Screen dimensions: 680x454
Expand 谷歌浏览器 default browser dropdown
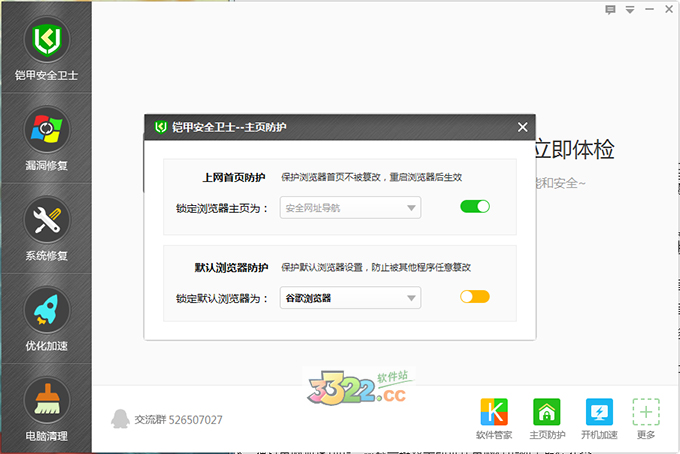(x=350, y=298)
